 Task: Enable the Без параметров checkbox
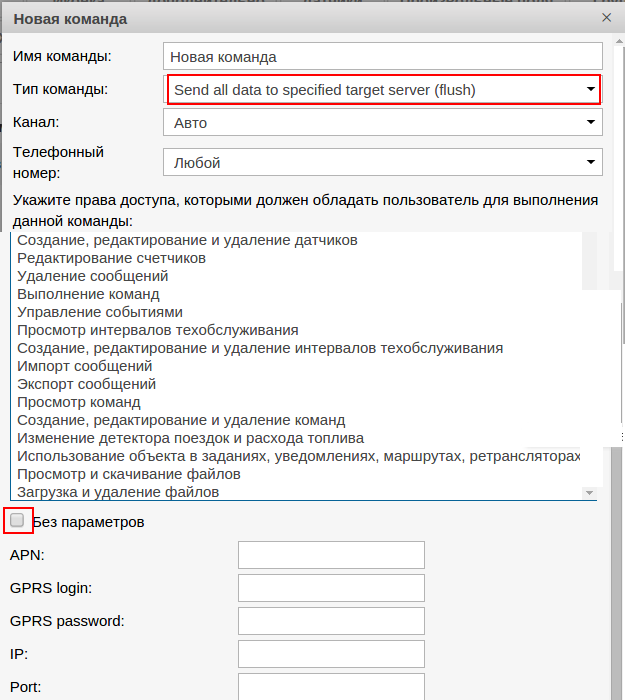click(x=17, y=521)
